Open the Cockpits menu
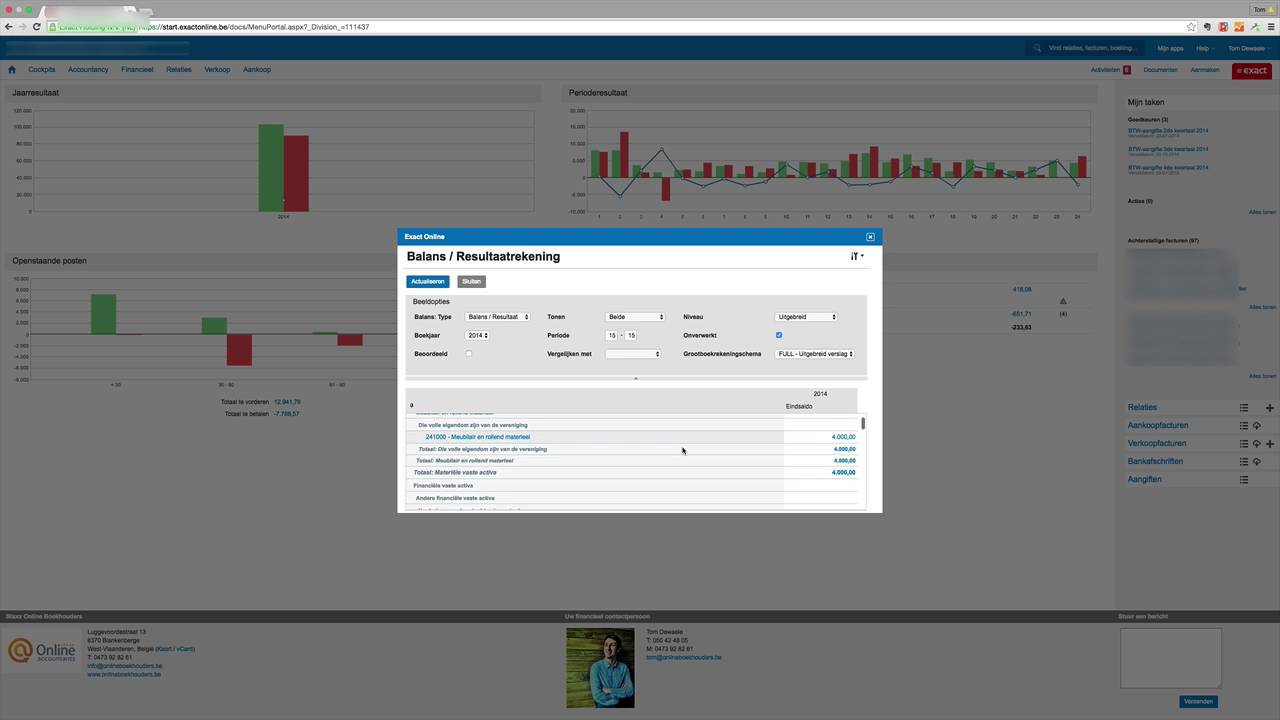Image resolution: width=1280 pixels, height=720 pixels. 42,70
